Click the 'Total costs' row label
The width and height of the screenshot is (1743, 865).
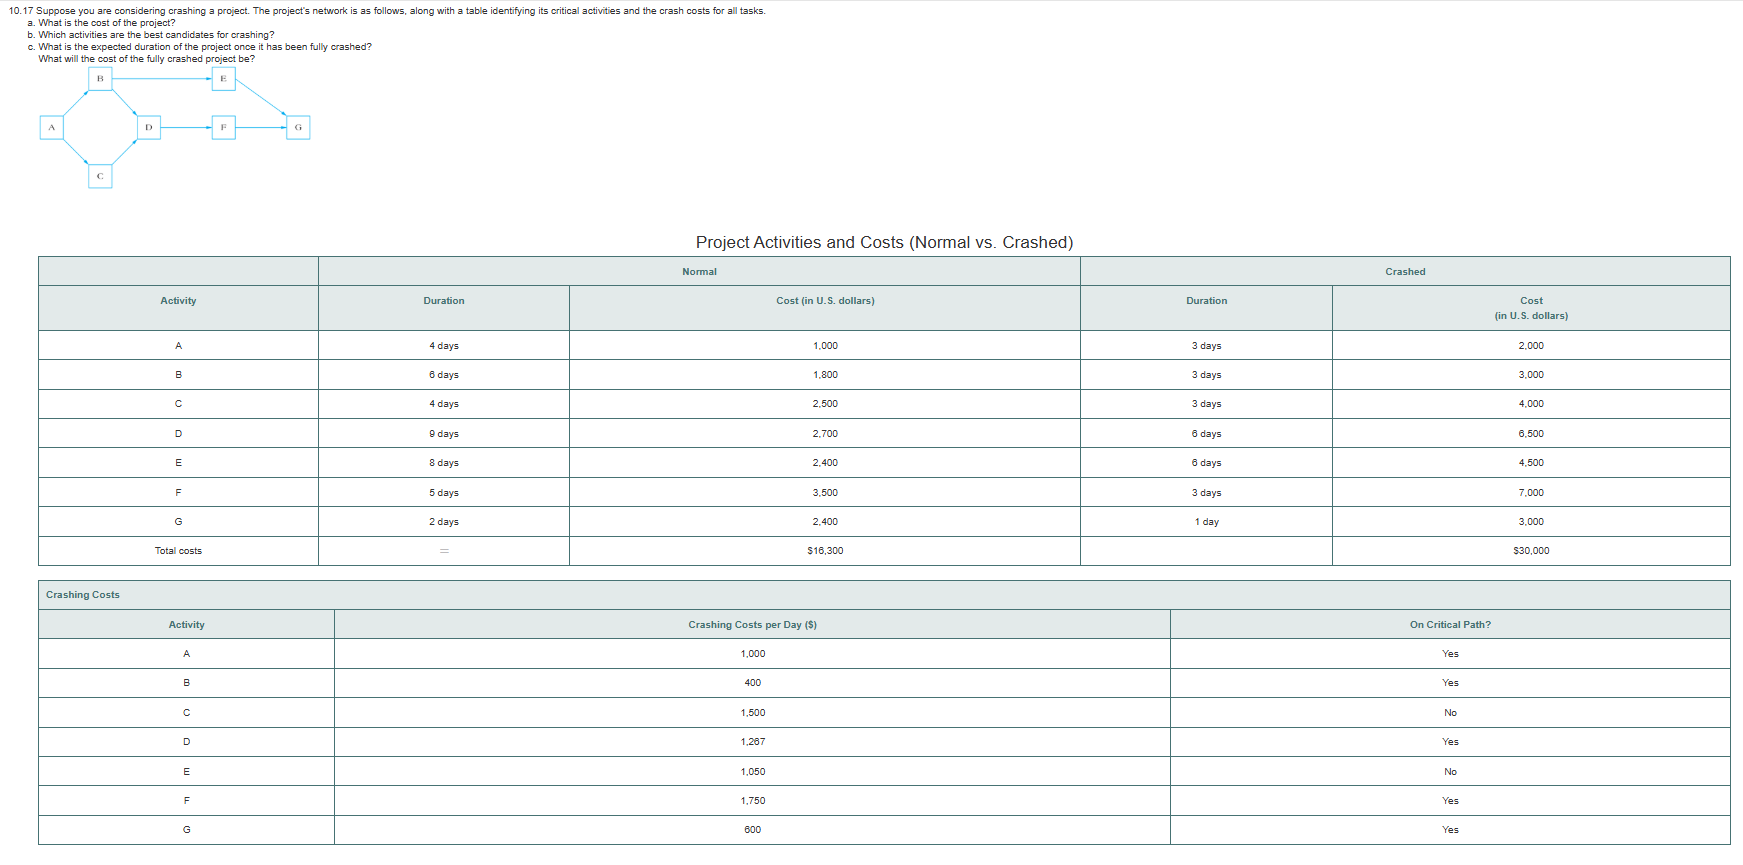tap(178, 551)
